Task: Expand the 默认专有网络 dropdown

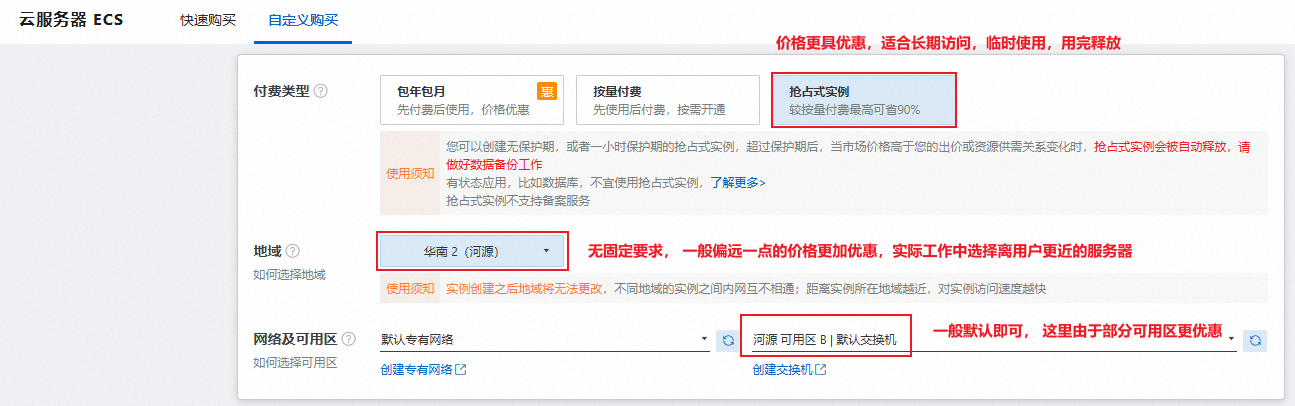Action: tap(545, 340)
